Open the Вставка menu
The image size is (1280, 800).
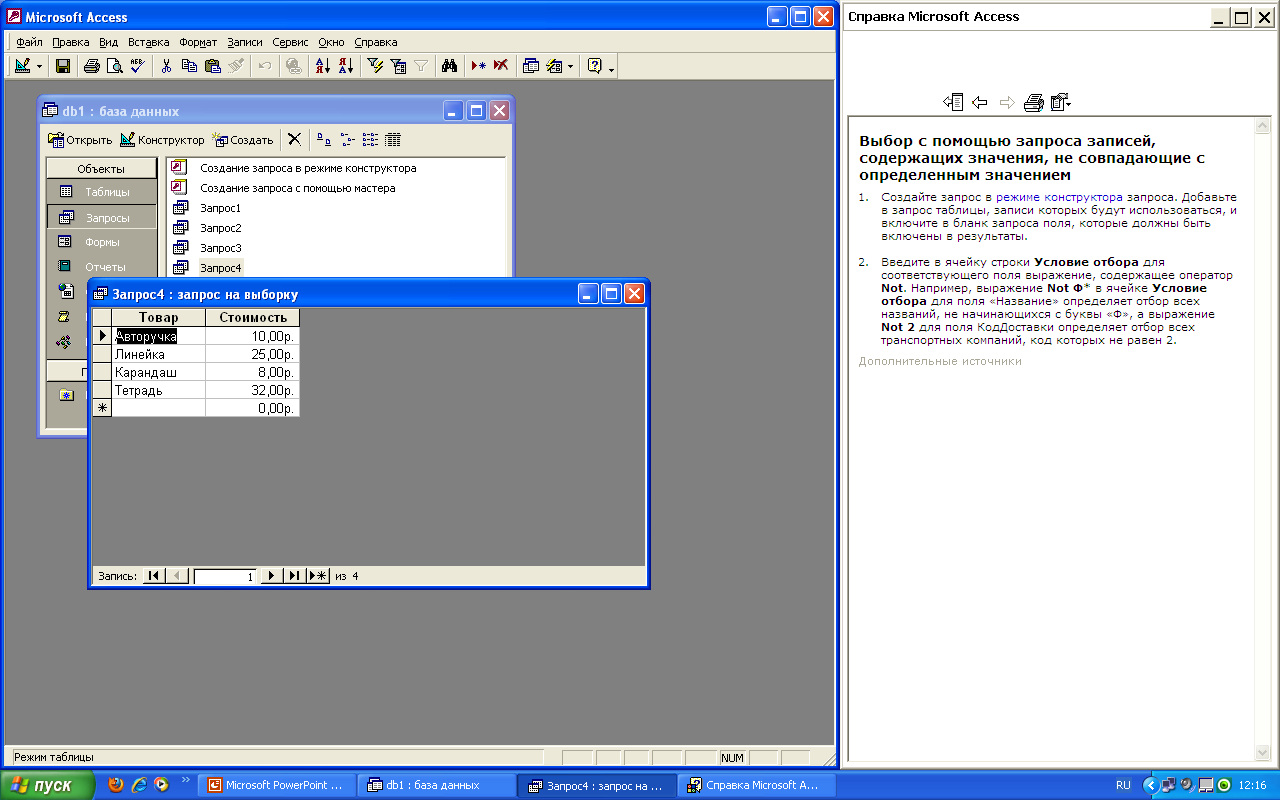tap(149, 42)
